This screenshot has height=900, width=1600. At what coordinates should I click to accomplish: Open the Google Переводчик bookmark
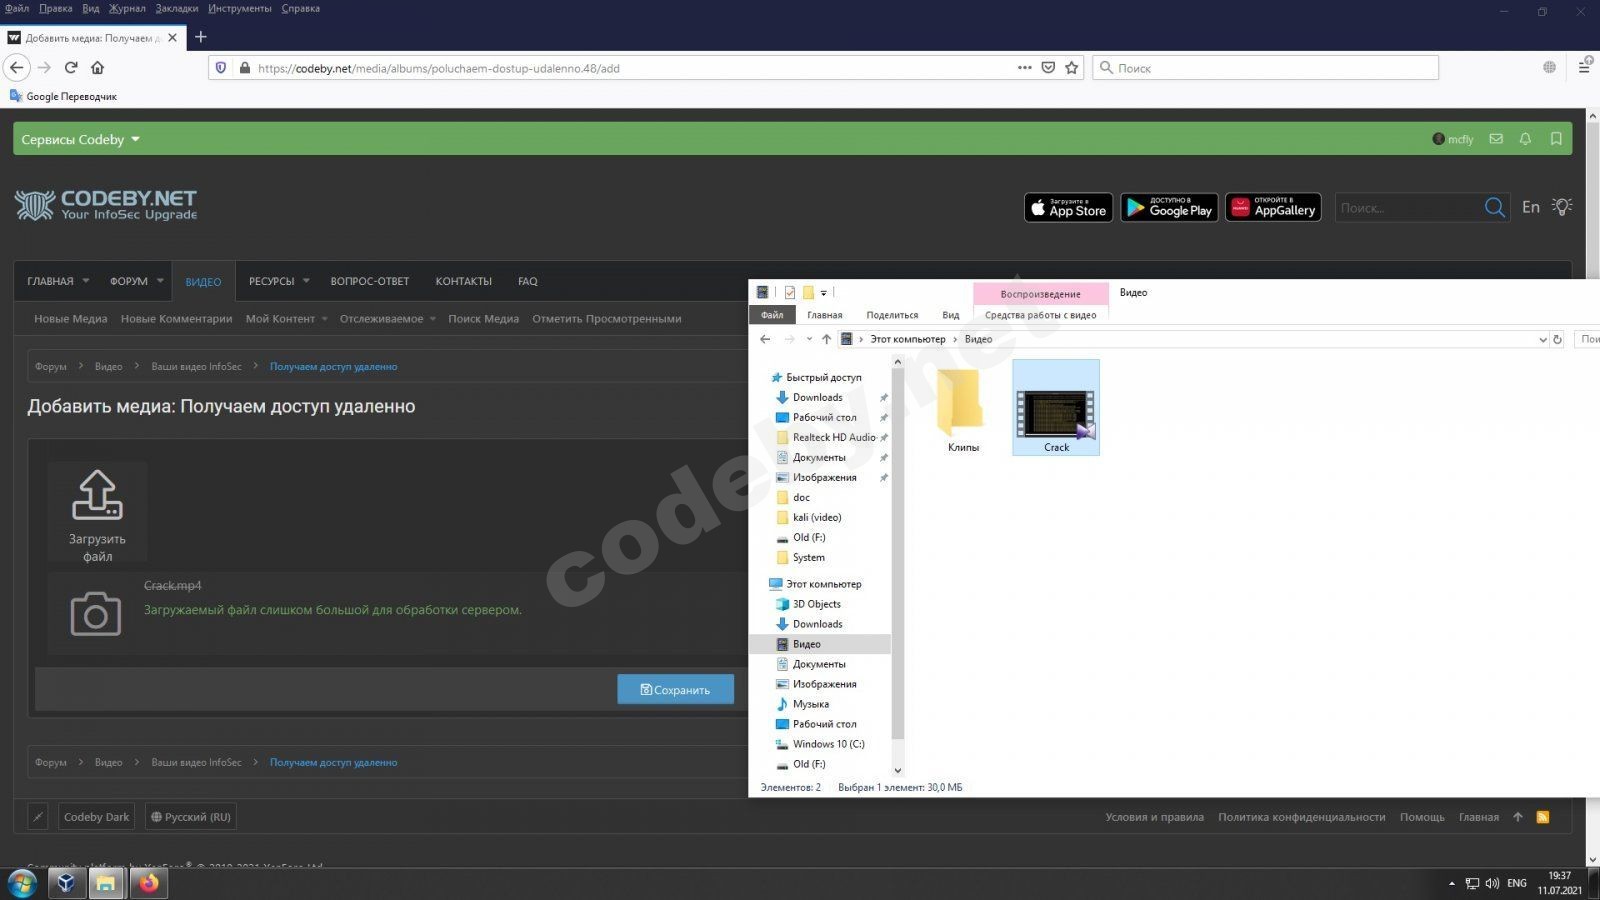pyautogui.click(x=63, y=96)
